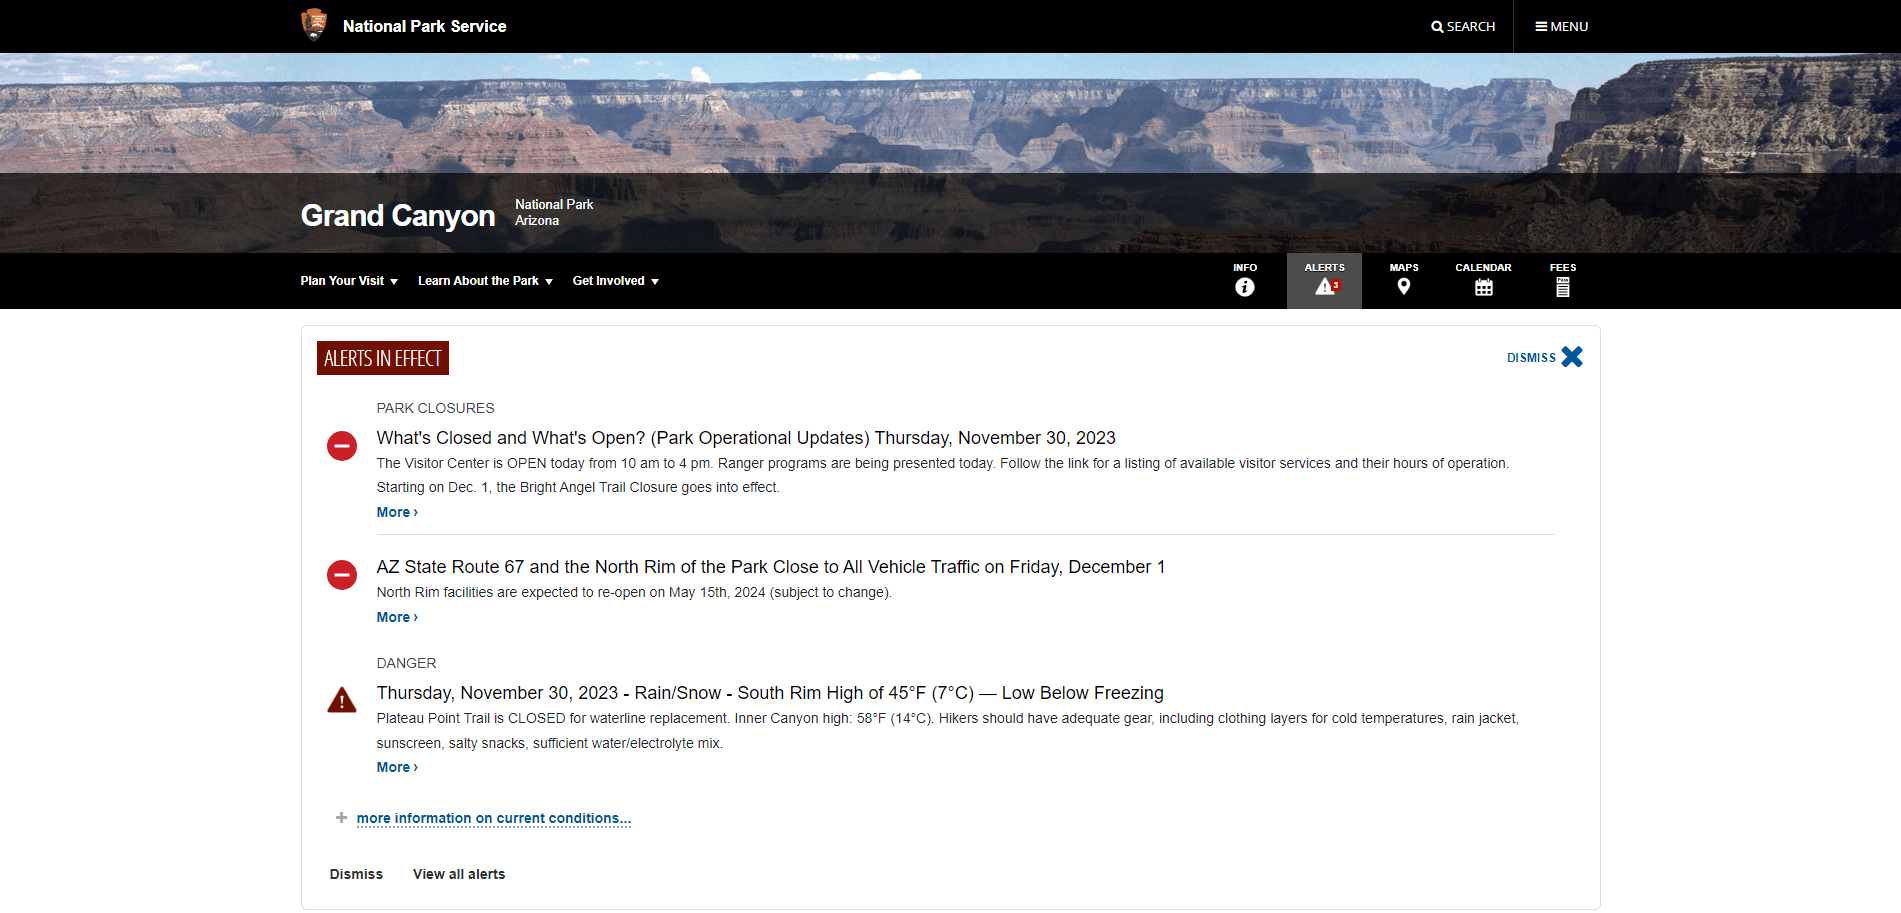
Task: Expand more information on current conditions plus icon
Action: click(341, 818)
